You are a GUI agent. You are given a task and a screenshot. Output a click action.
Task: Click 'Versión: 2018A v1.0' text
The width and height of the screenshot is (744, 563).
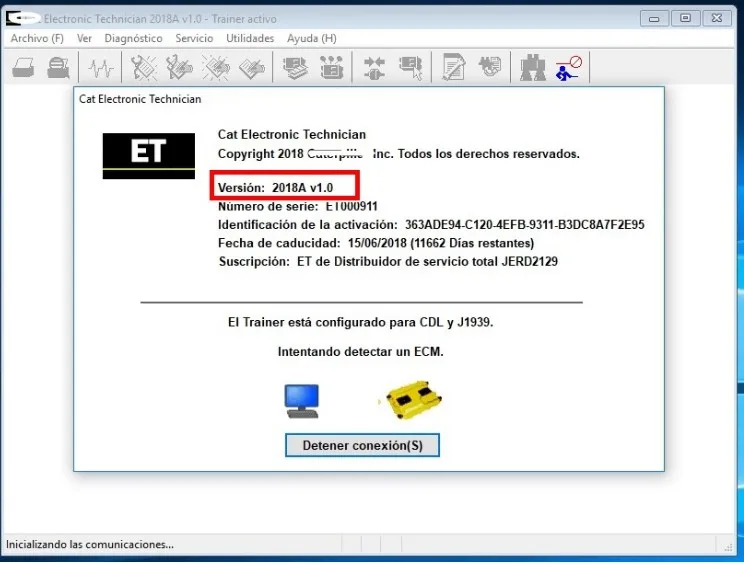tap(275, 188)
